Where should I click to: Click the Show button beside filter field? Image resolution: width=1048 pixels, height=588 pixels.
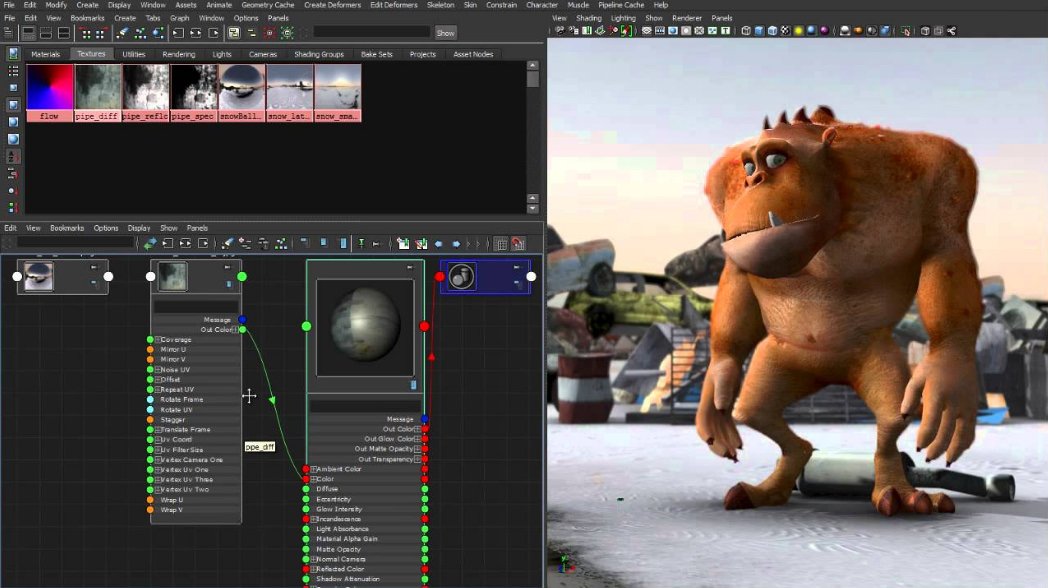pyautogui.click(x=445, y=33)
